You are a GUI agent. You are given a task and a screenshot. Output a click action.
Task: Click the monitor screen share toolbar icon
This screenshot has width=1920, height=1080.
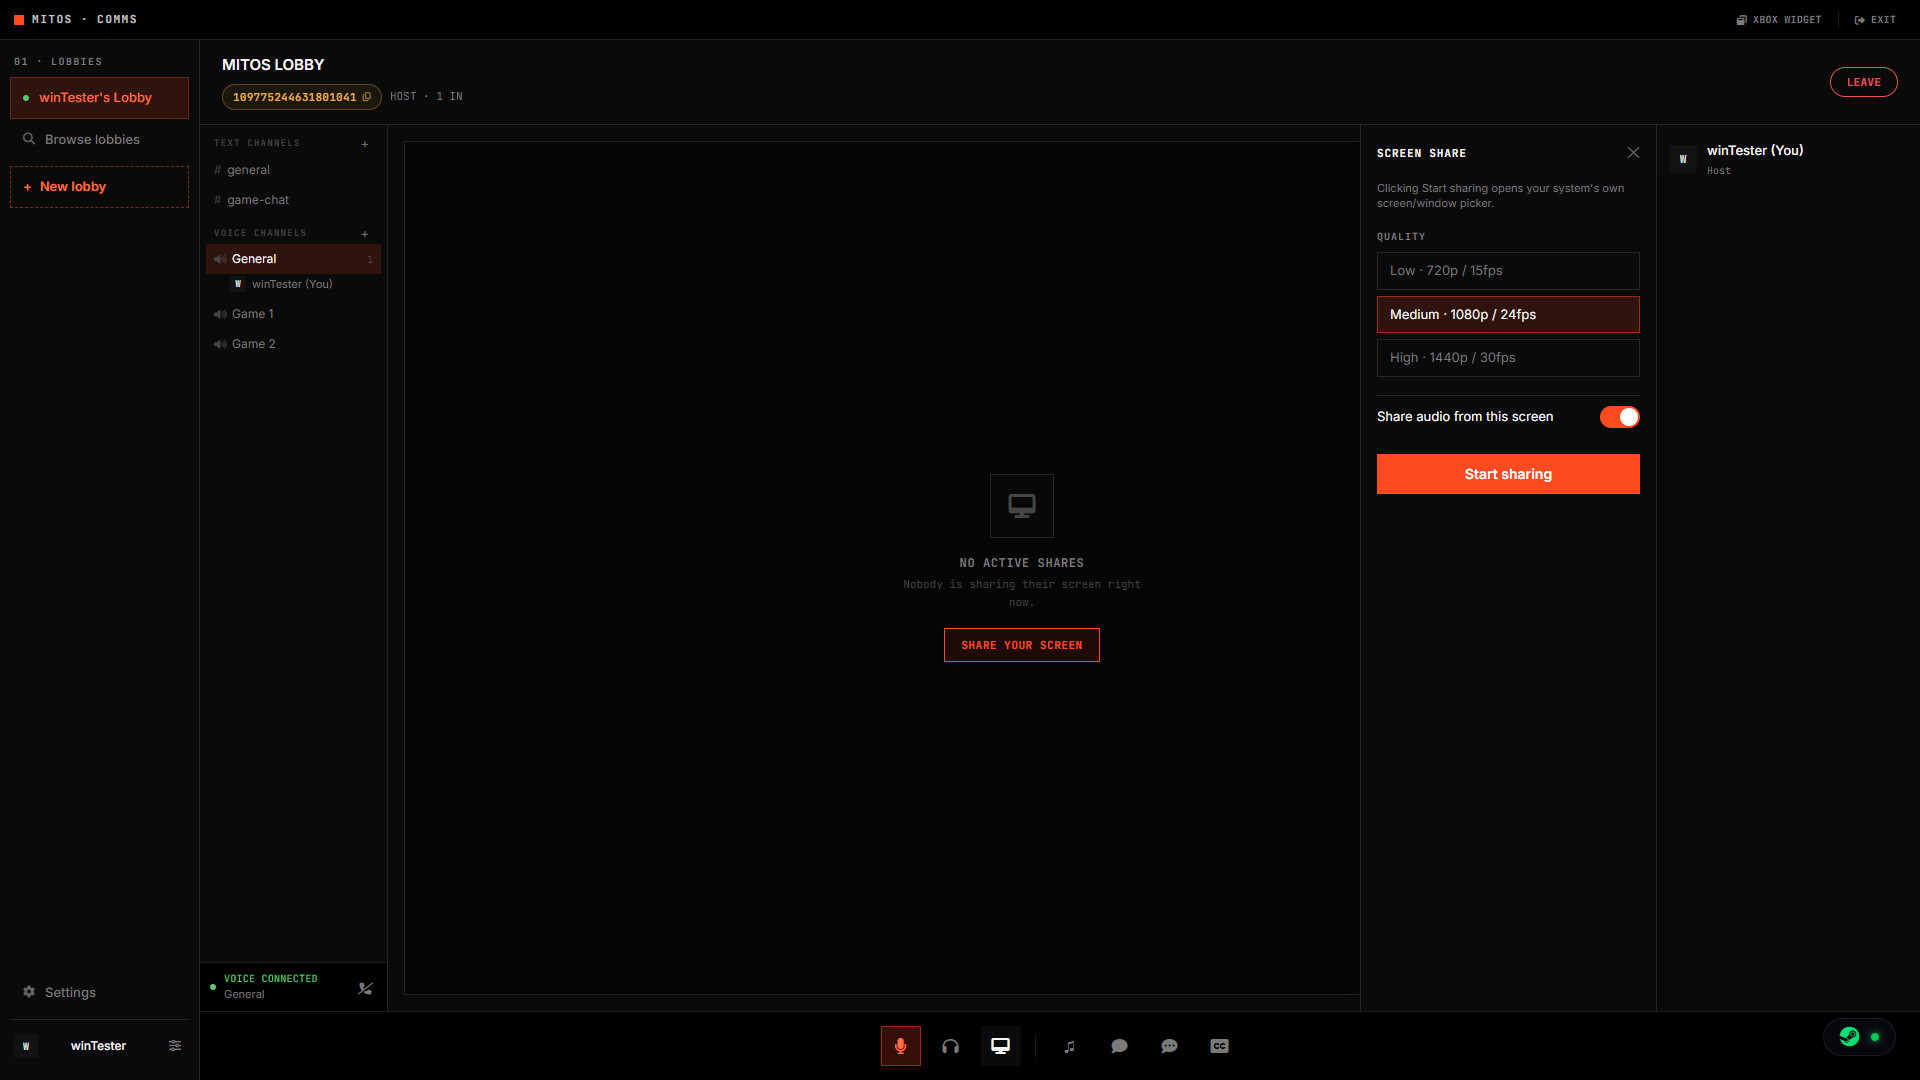coord(1000,1046)
